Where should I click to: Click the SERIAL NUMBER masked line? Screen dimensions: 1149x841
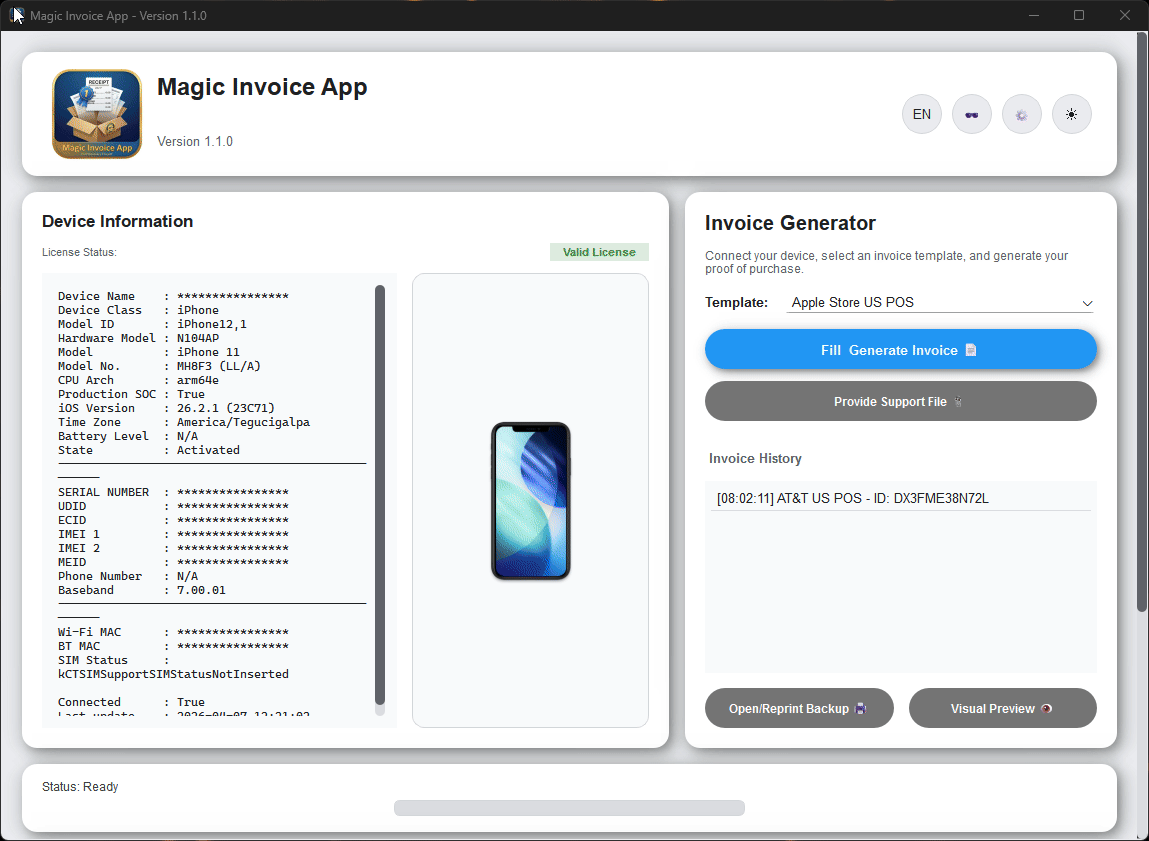click(x=173, y=492)
